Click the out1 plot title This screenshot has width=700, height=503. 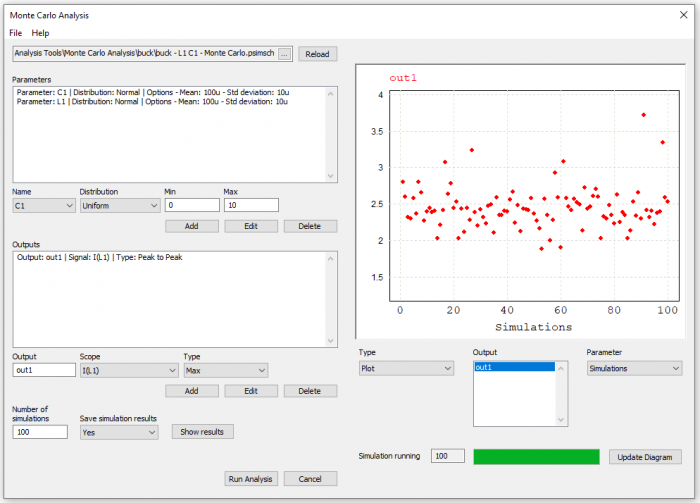click(403, 78)
